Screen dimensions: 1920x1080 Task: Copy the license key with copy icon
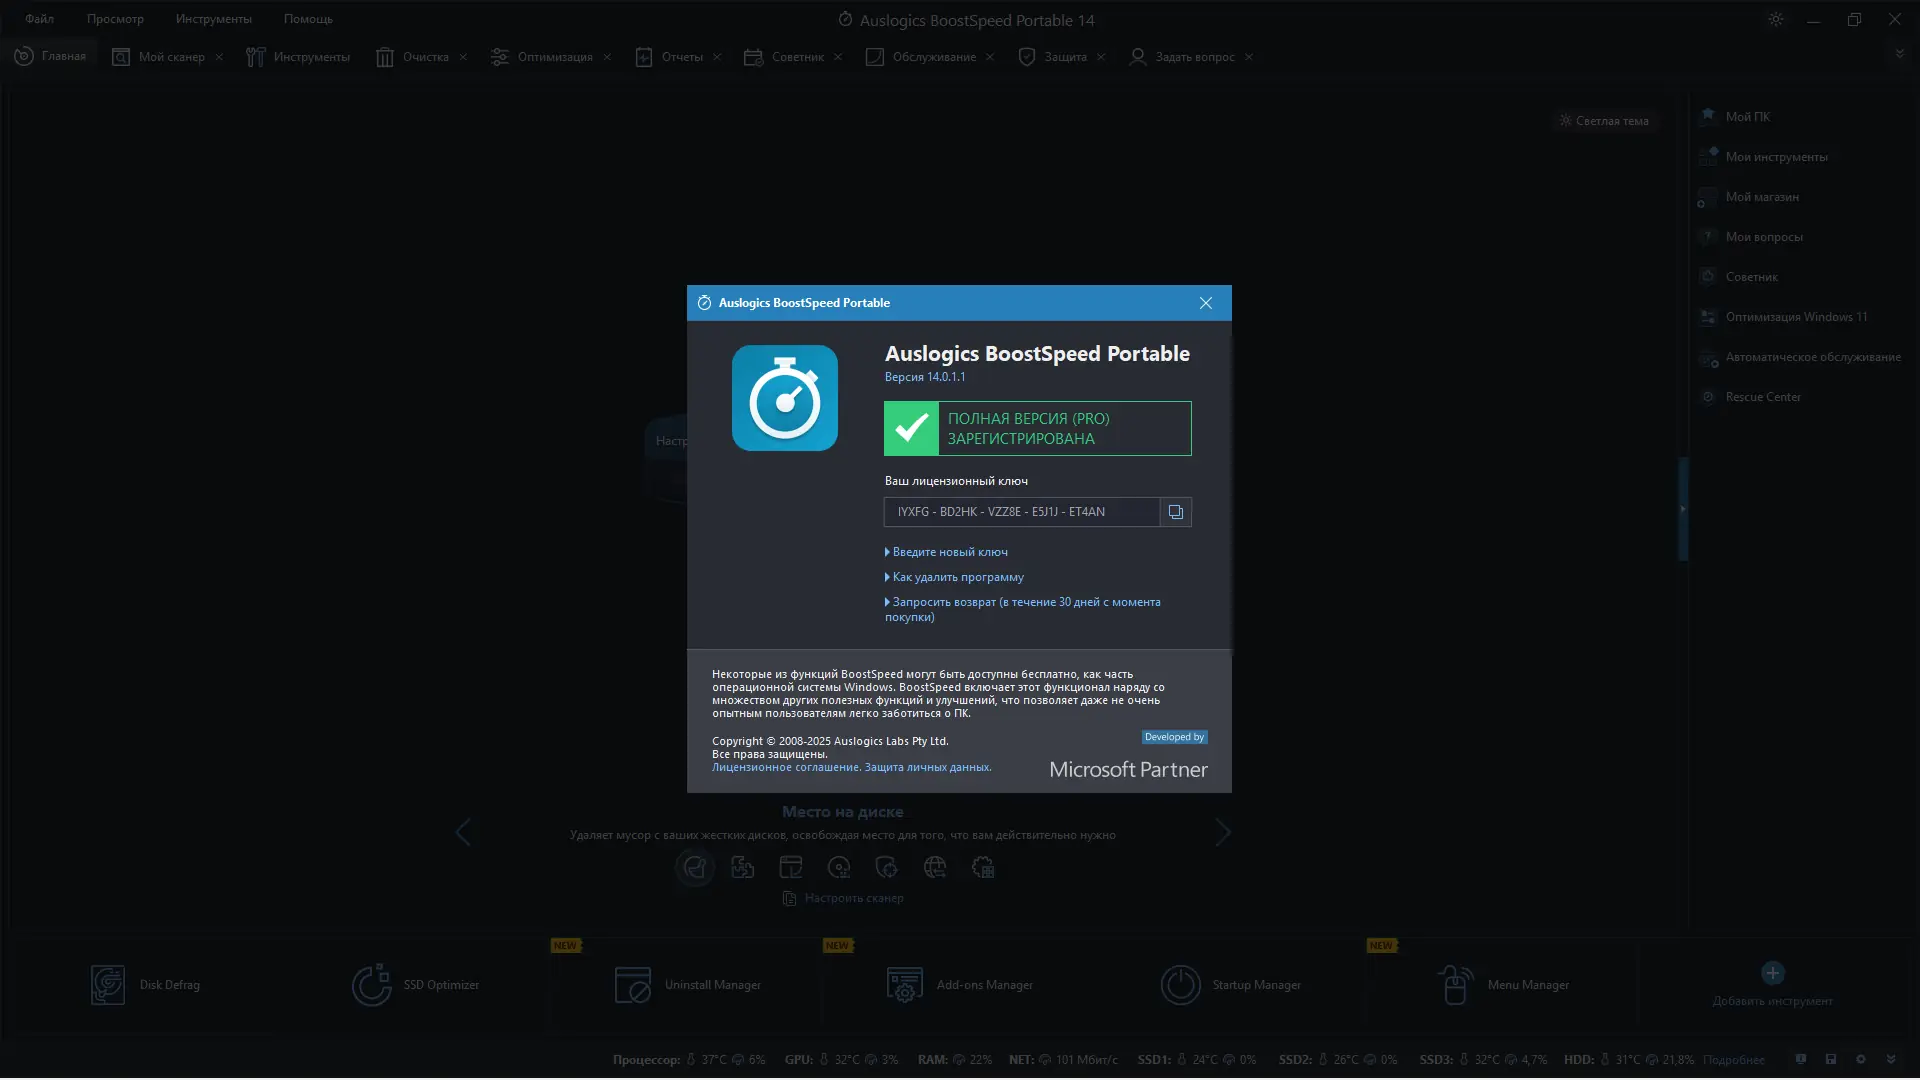pos(1176,512)
